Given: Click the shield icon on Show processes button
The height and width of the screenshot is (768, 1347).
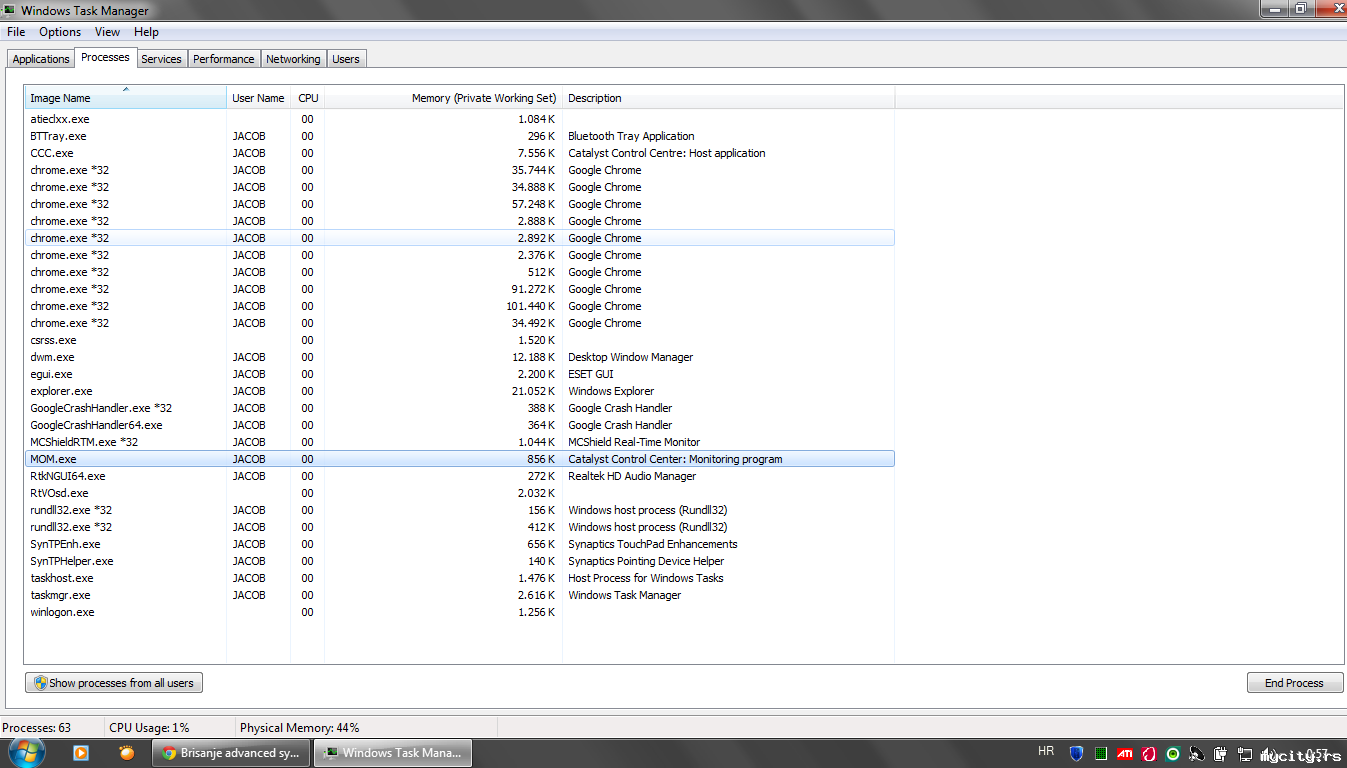Looking at the screenshot, I should click(40, 683).
